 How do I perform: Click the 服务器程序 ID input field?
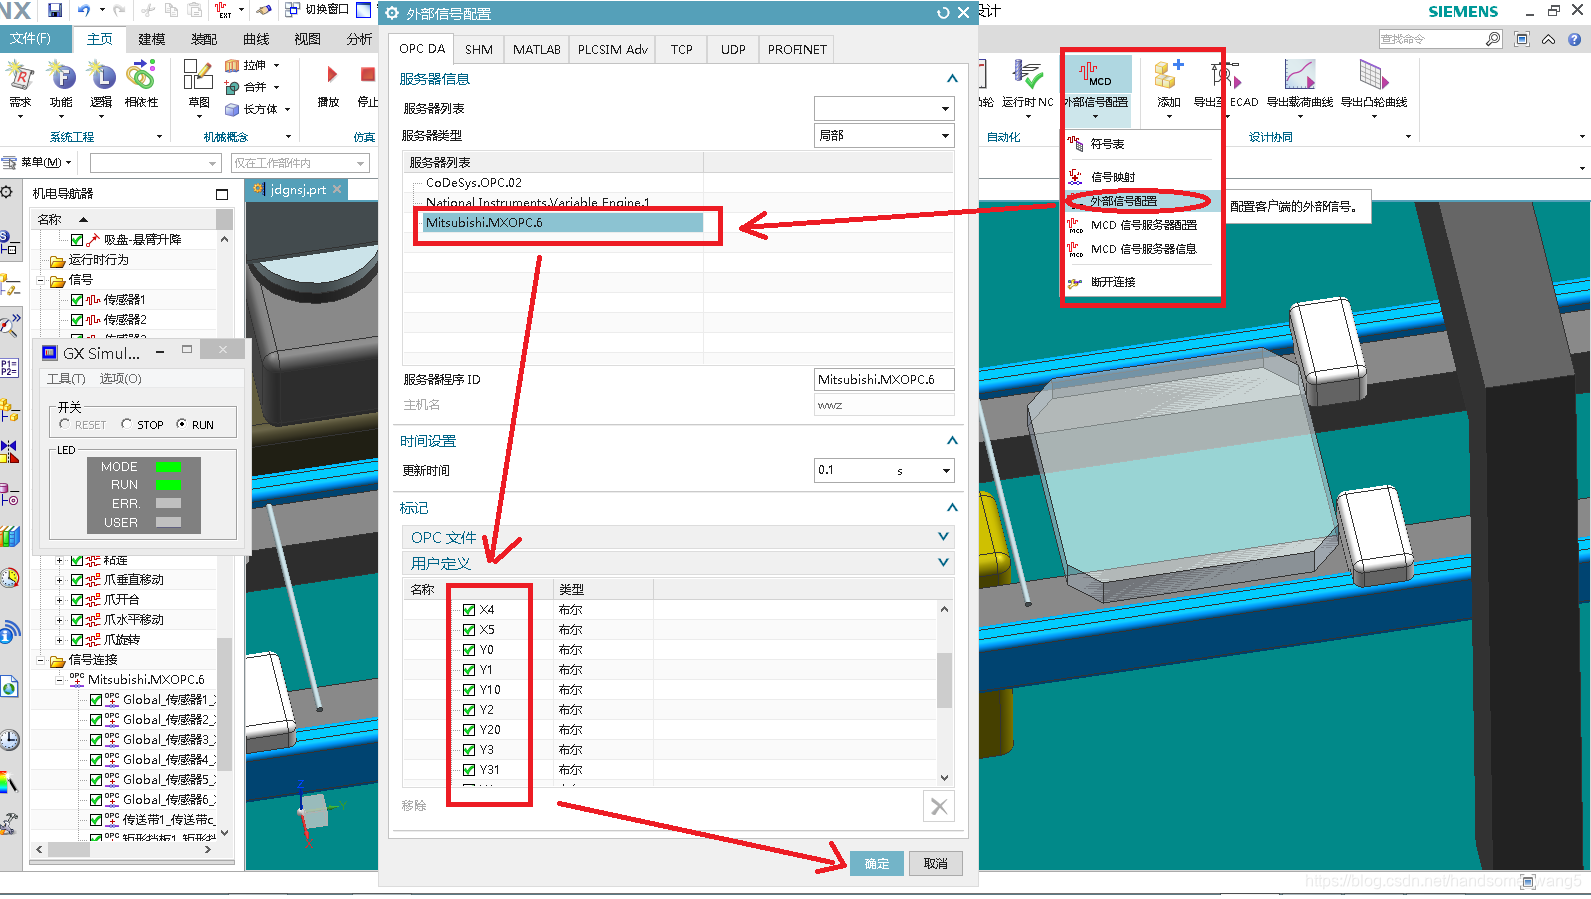(x=884, y=380)
